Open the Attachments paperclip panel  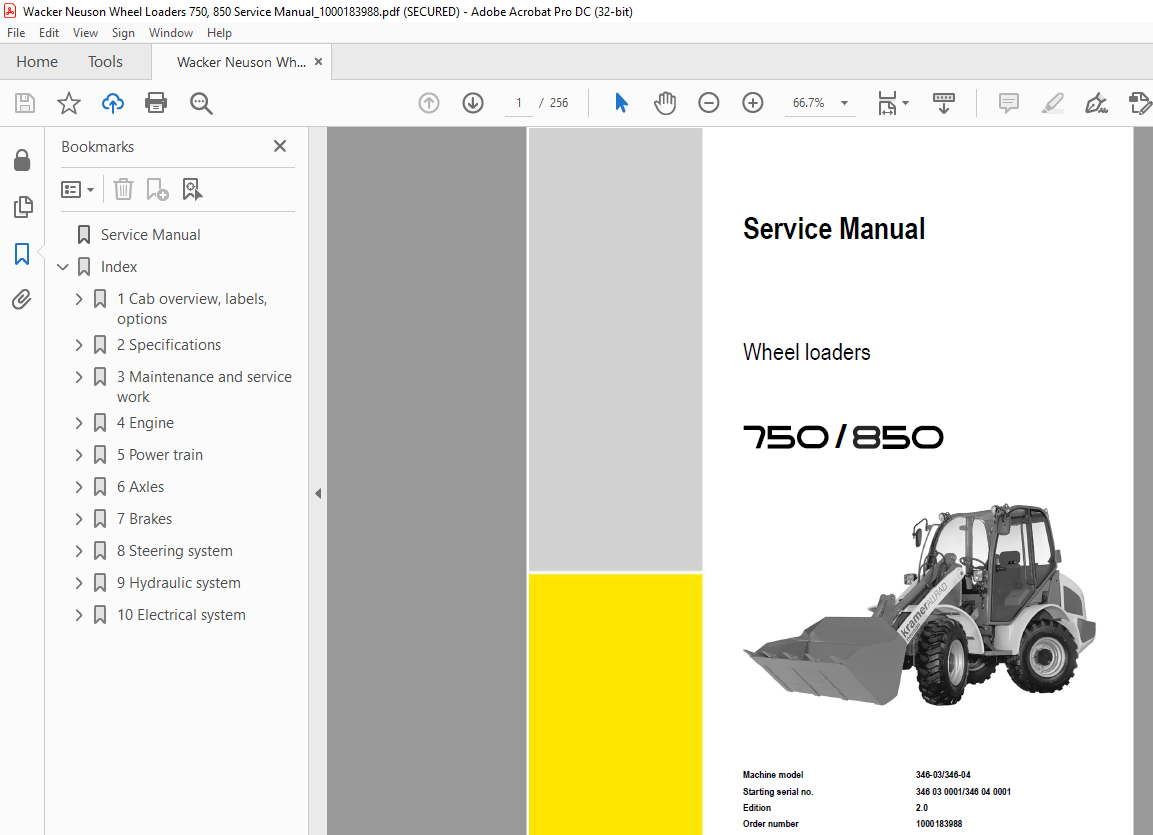click(x=21, y=300)
